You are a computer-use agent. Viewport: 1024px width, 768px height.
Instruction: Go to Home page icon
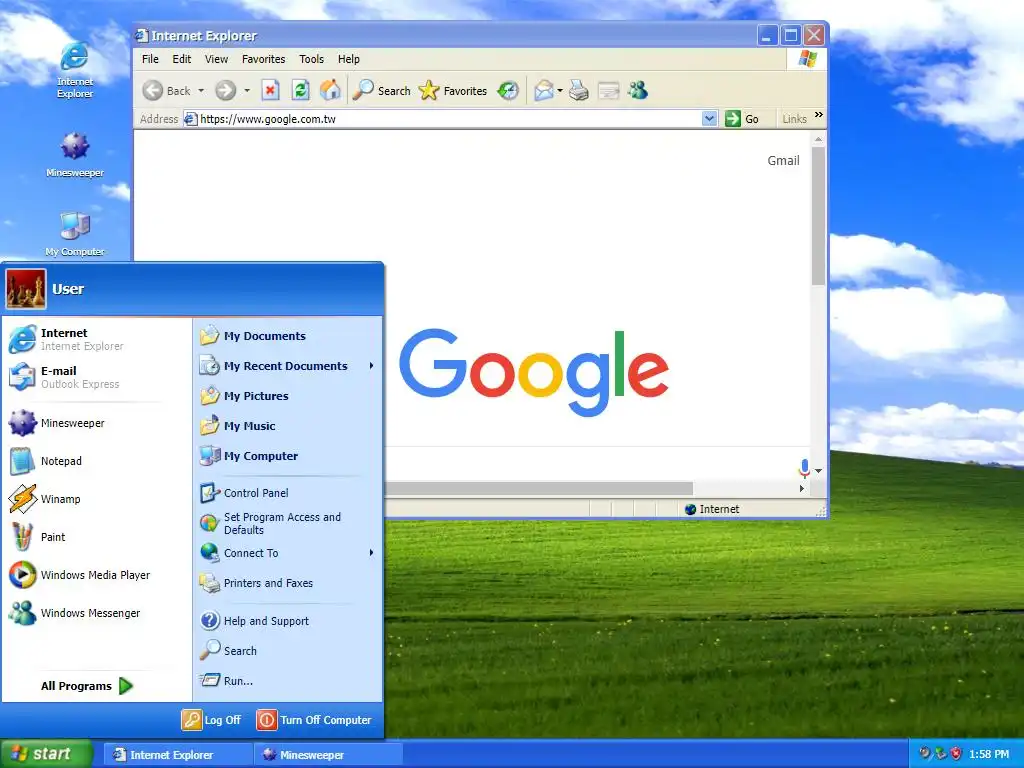click(x=330, y=90)
